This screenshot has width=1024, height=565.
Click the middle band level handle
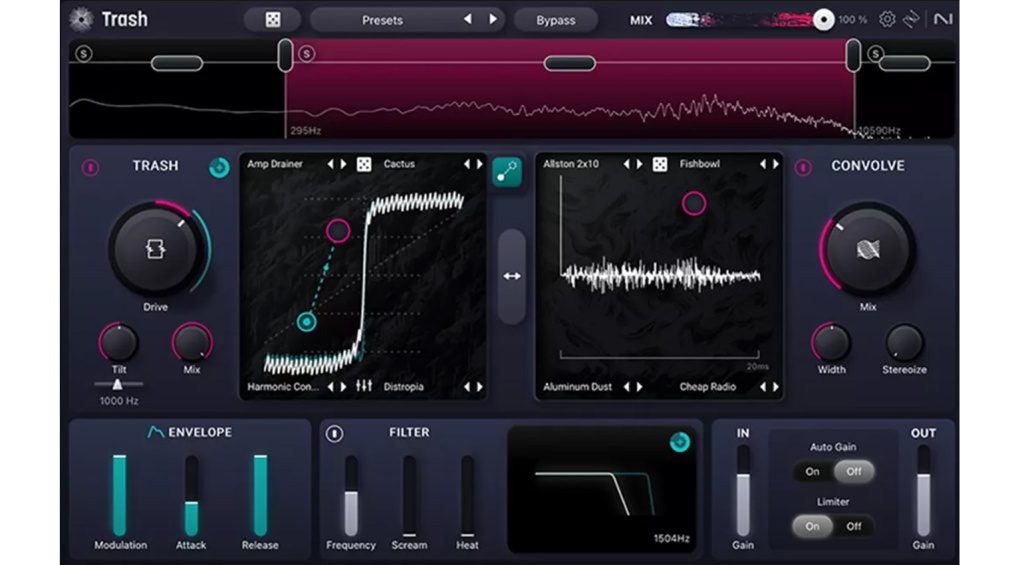569,63
